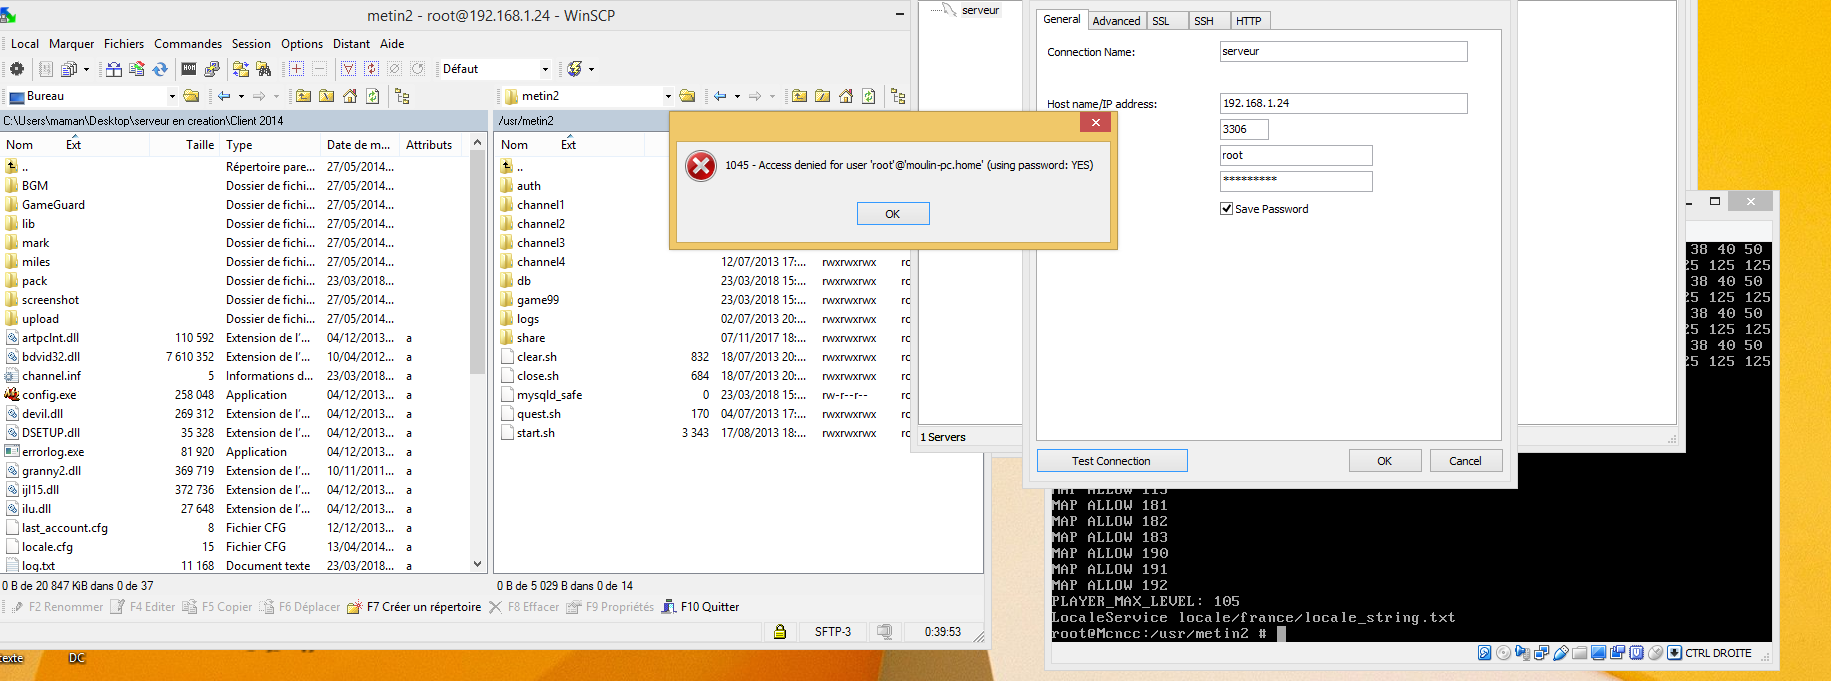The width and height of the screenshot is (1831, 681).
Task: Click OK in the access denied dialog
Action: [x=893, y=214]
